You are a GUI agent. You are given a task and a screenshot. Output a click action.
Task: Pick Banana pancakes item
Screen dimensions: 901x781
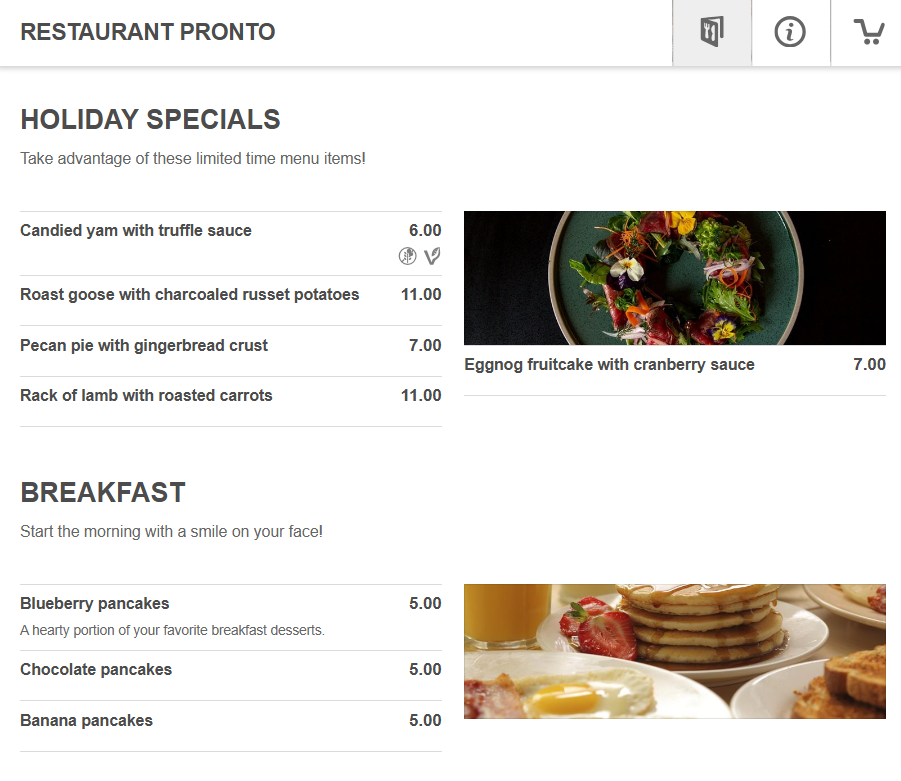coord(87,721)
